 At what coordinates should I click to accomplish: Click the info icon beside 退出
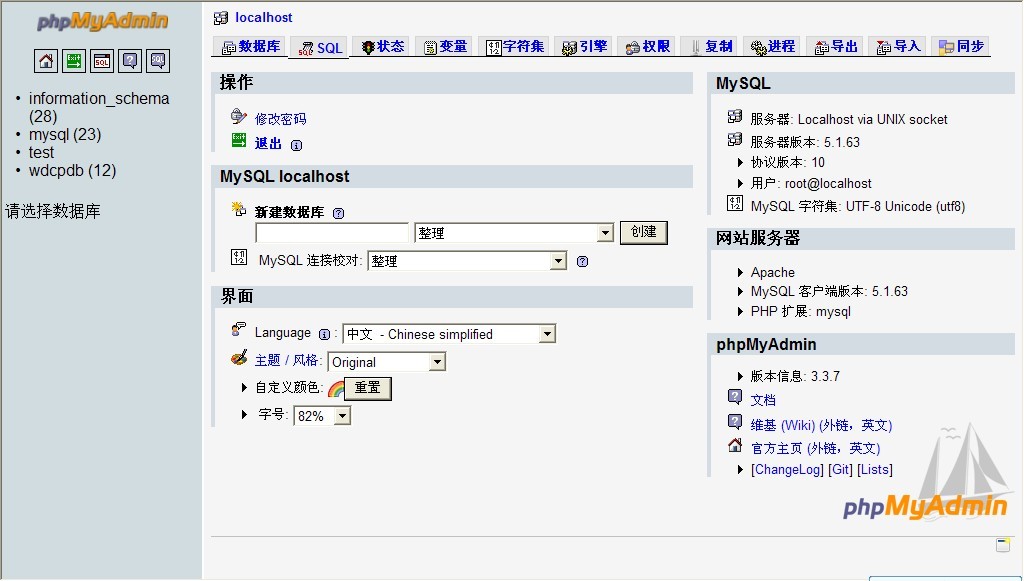click(296, 146)
